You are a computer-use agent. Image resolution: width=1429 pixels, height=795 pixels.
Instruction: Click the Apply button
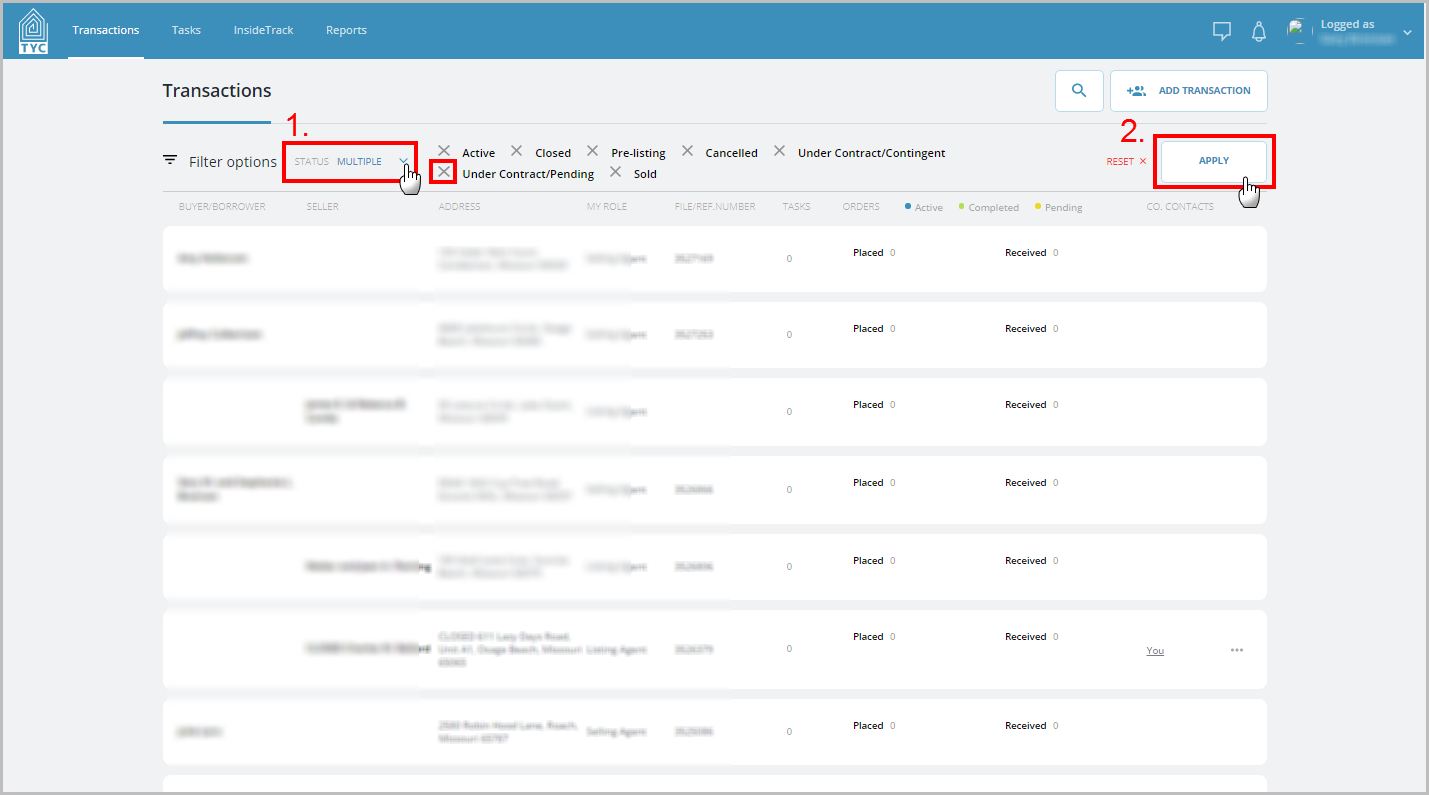tap(1214, 161)
